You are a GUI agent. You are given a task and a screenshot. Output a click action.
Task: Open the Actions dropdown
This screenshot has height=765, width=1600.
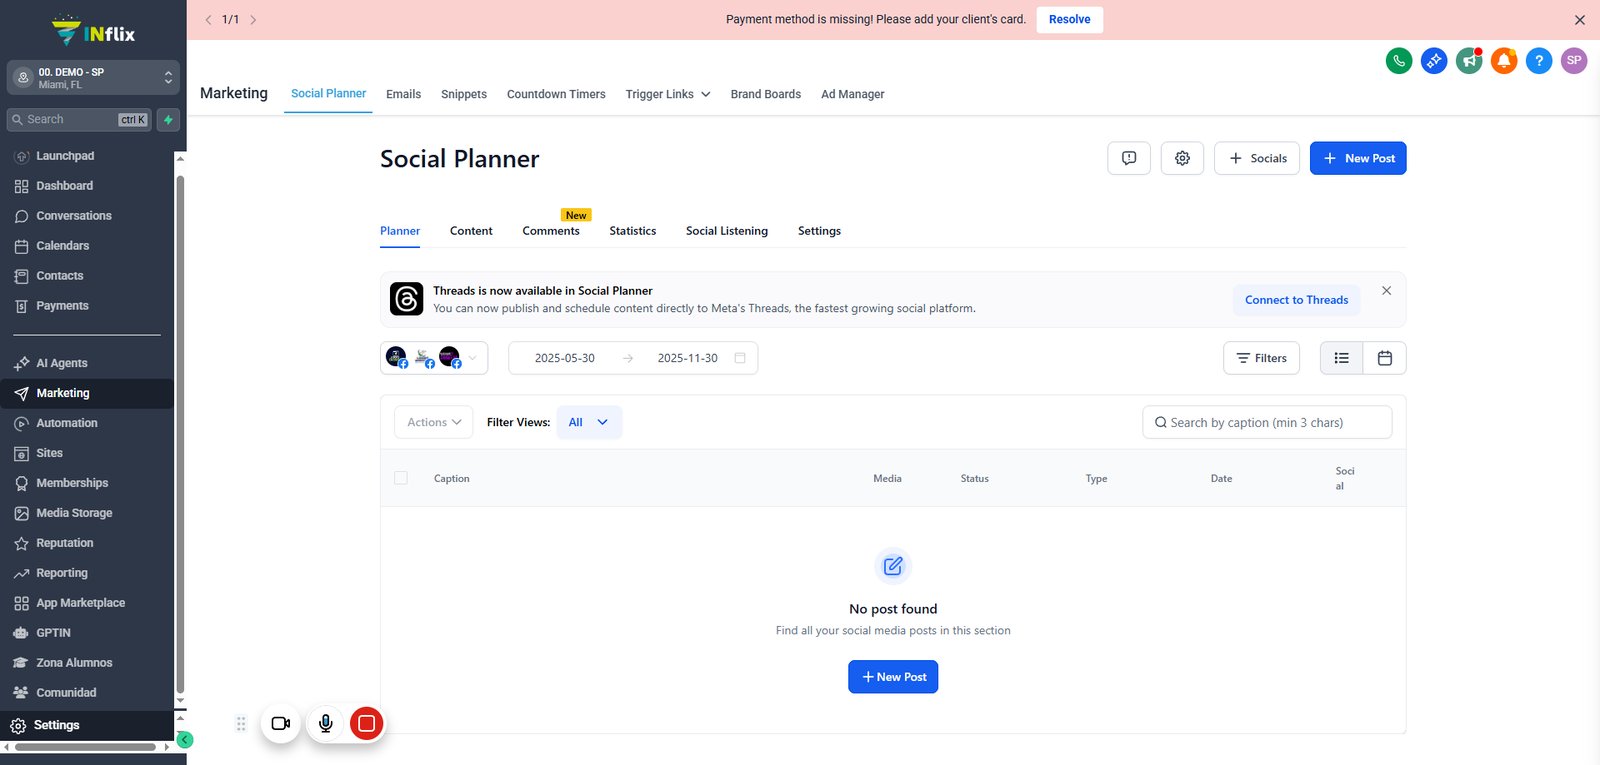point(434,422)
